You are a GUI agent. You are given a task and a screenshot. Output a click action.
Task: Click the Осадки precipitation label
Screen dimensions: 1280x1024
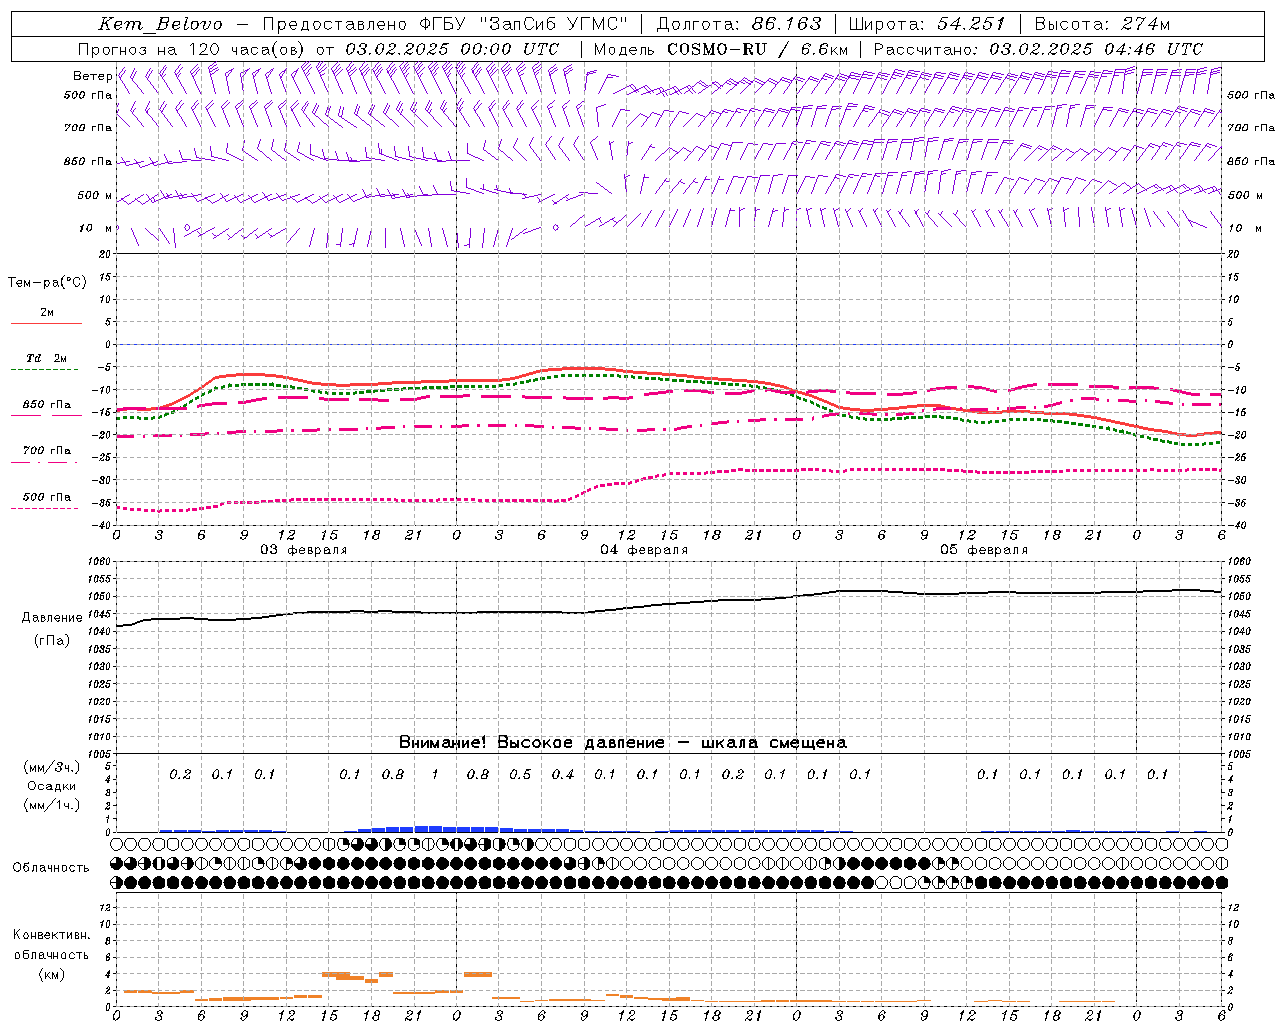coord(52,786)
